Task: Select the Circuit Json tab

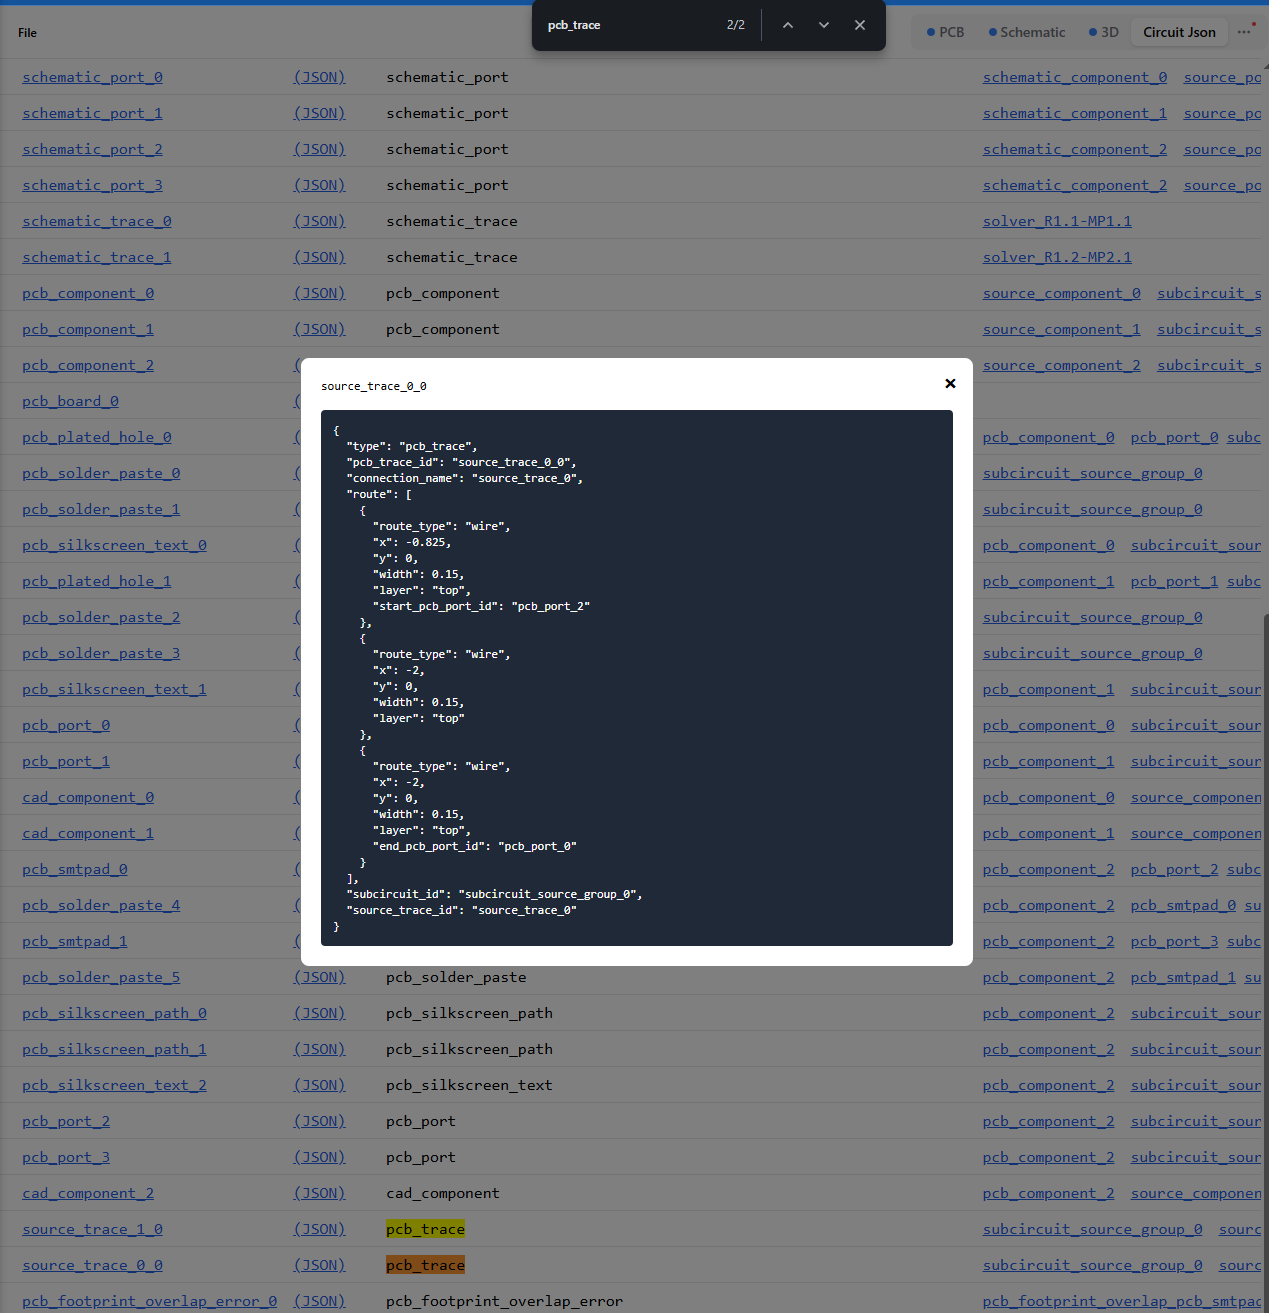Action: pos(1180,32)
